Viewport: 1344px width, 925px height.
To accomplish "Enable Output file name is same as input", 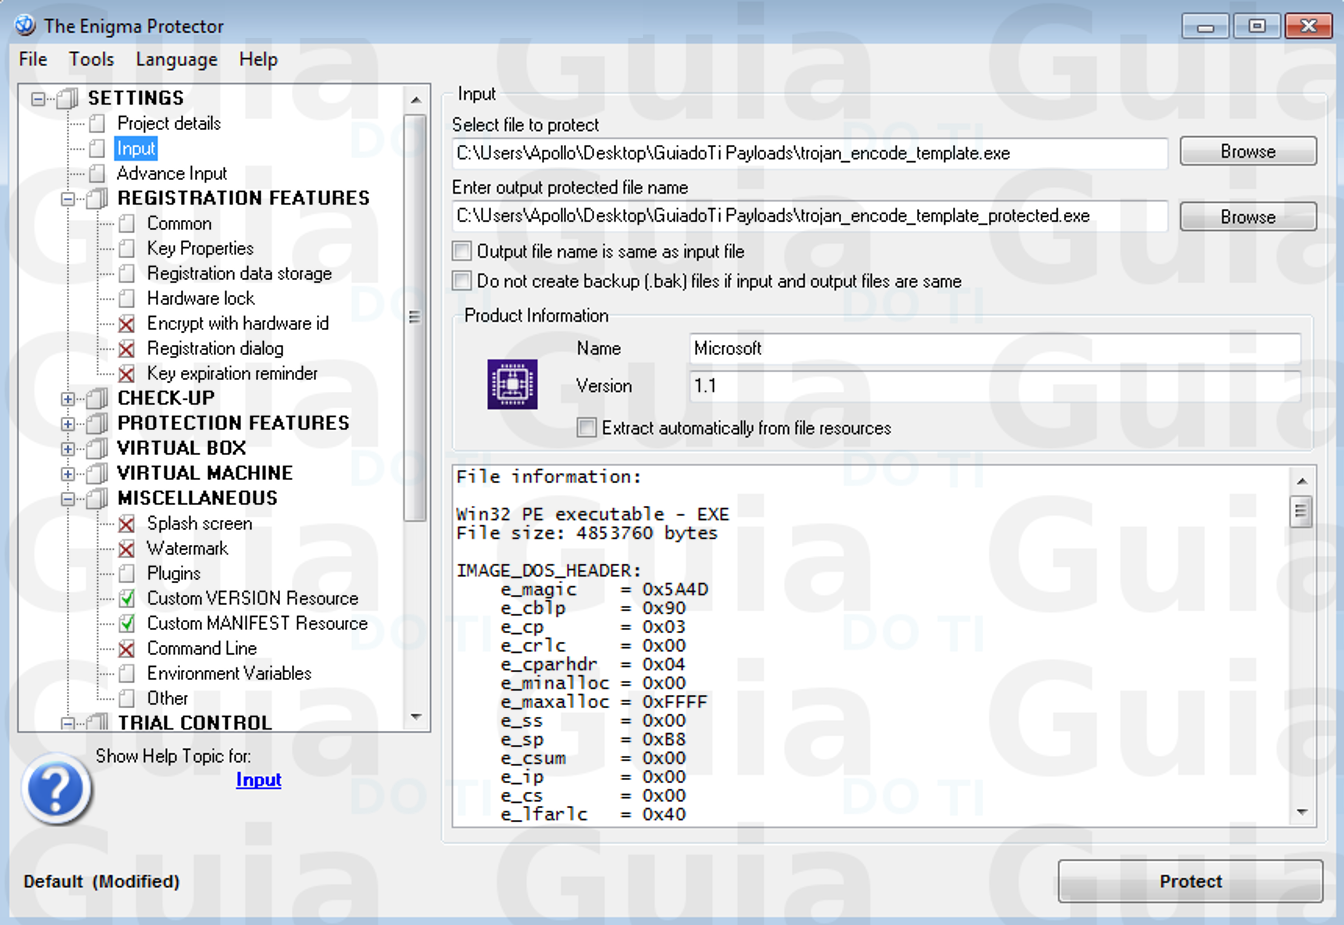I will [462, 251].
